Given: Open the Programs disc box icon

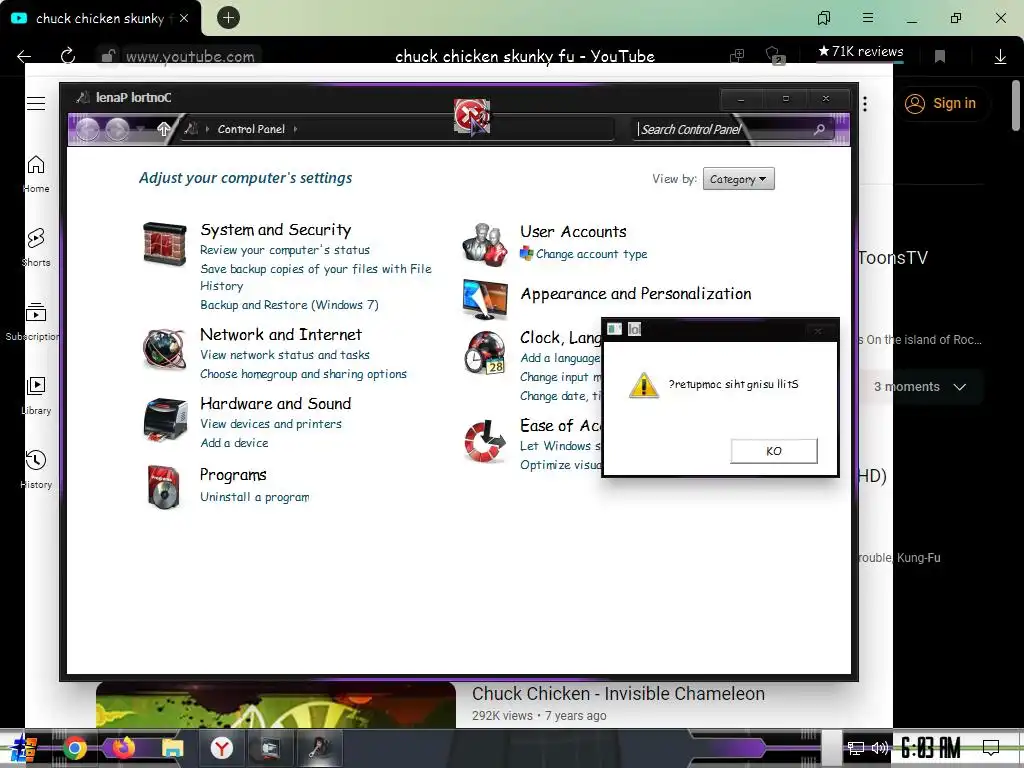Looking at the screenshot, I should [x=163, y=487].
